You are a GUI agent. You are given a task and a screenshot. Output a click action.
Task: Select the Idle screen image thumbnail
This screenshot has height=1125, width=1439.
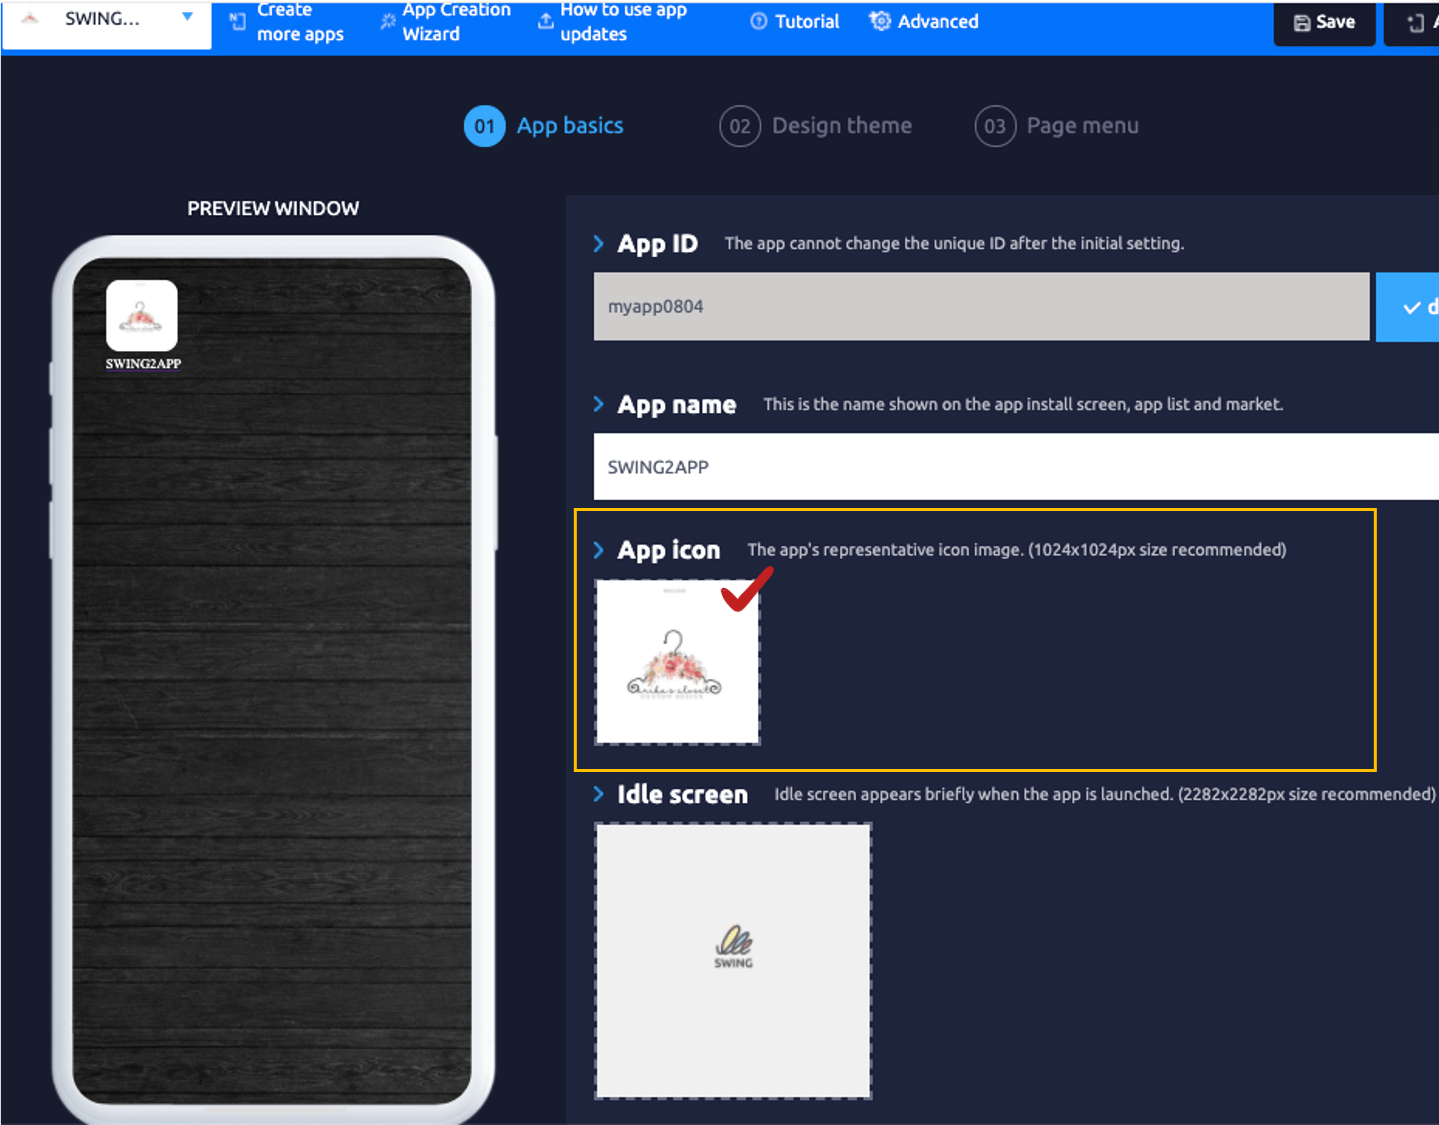tap(733, 960)
